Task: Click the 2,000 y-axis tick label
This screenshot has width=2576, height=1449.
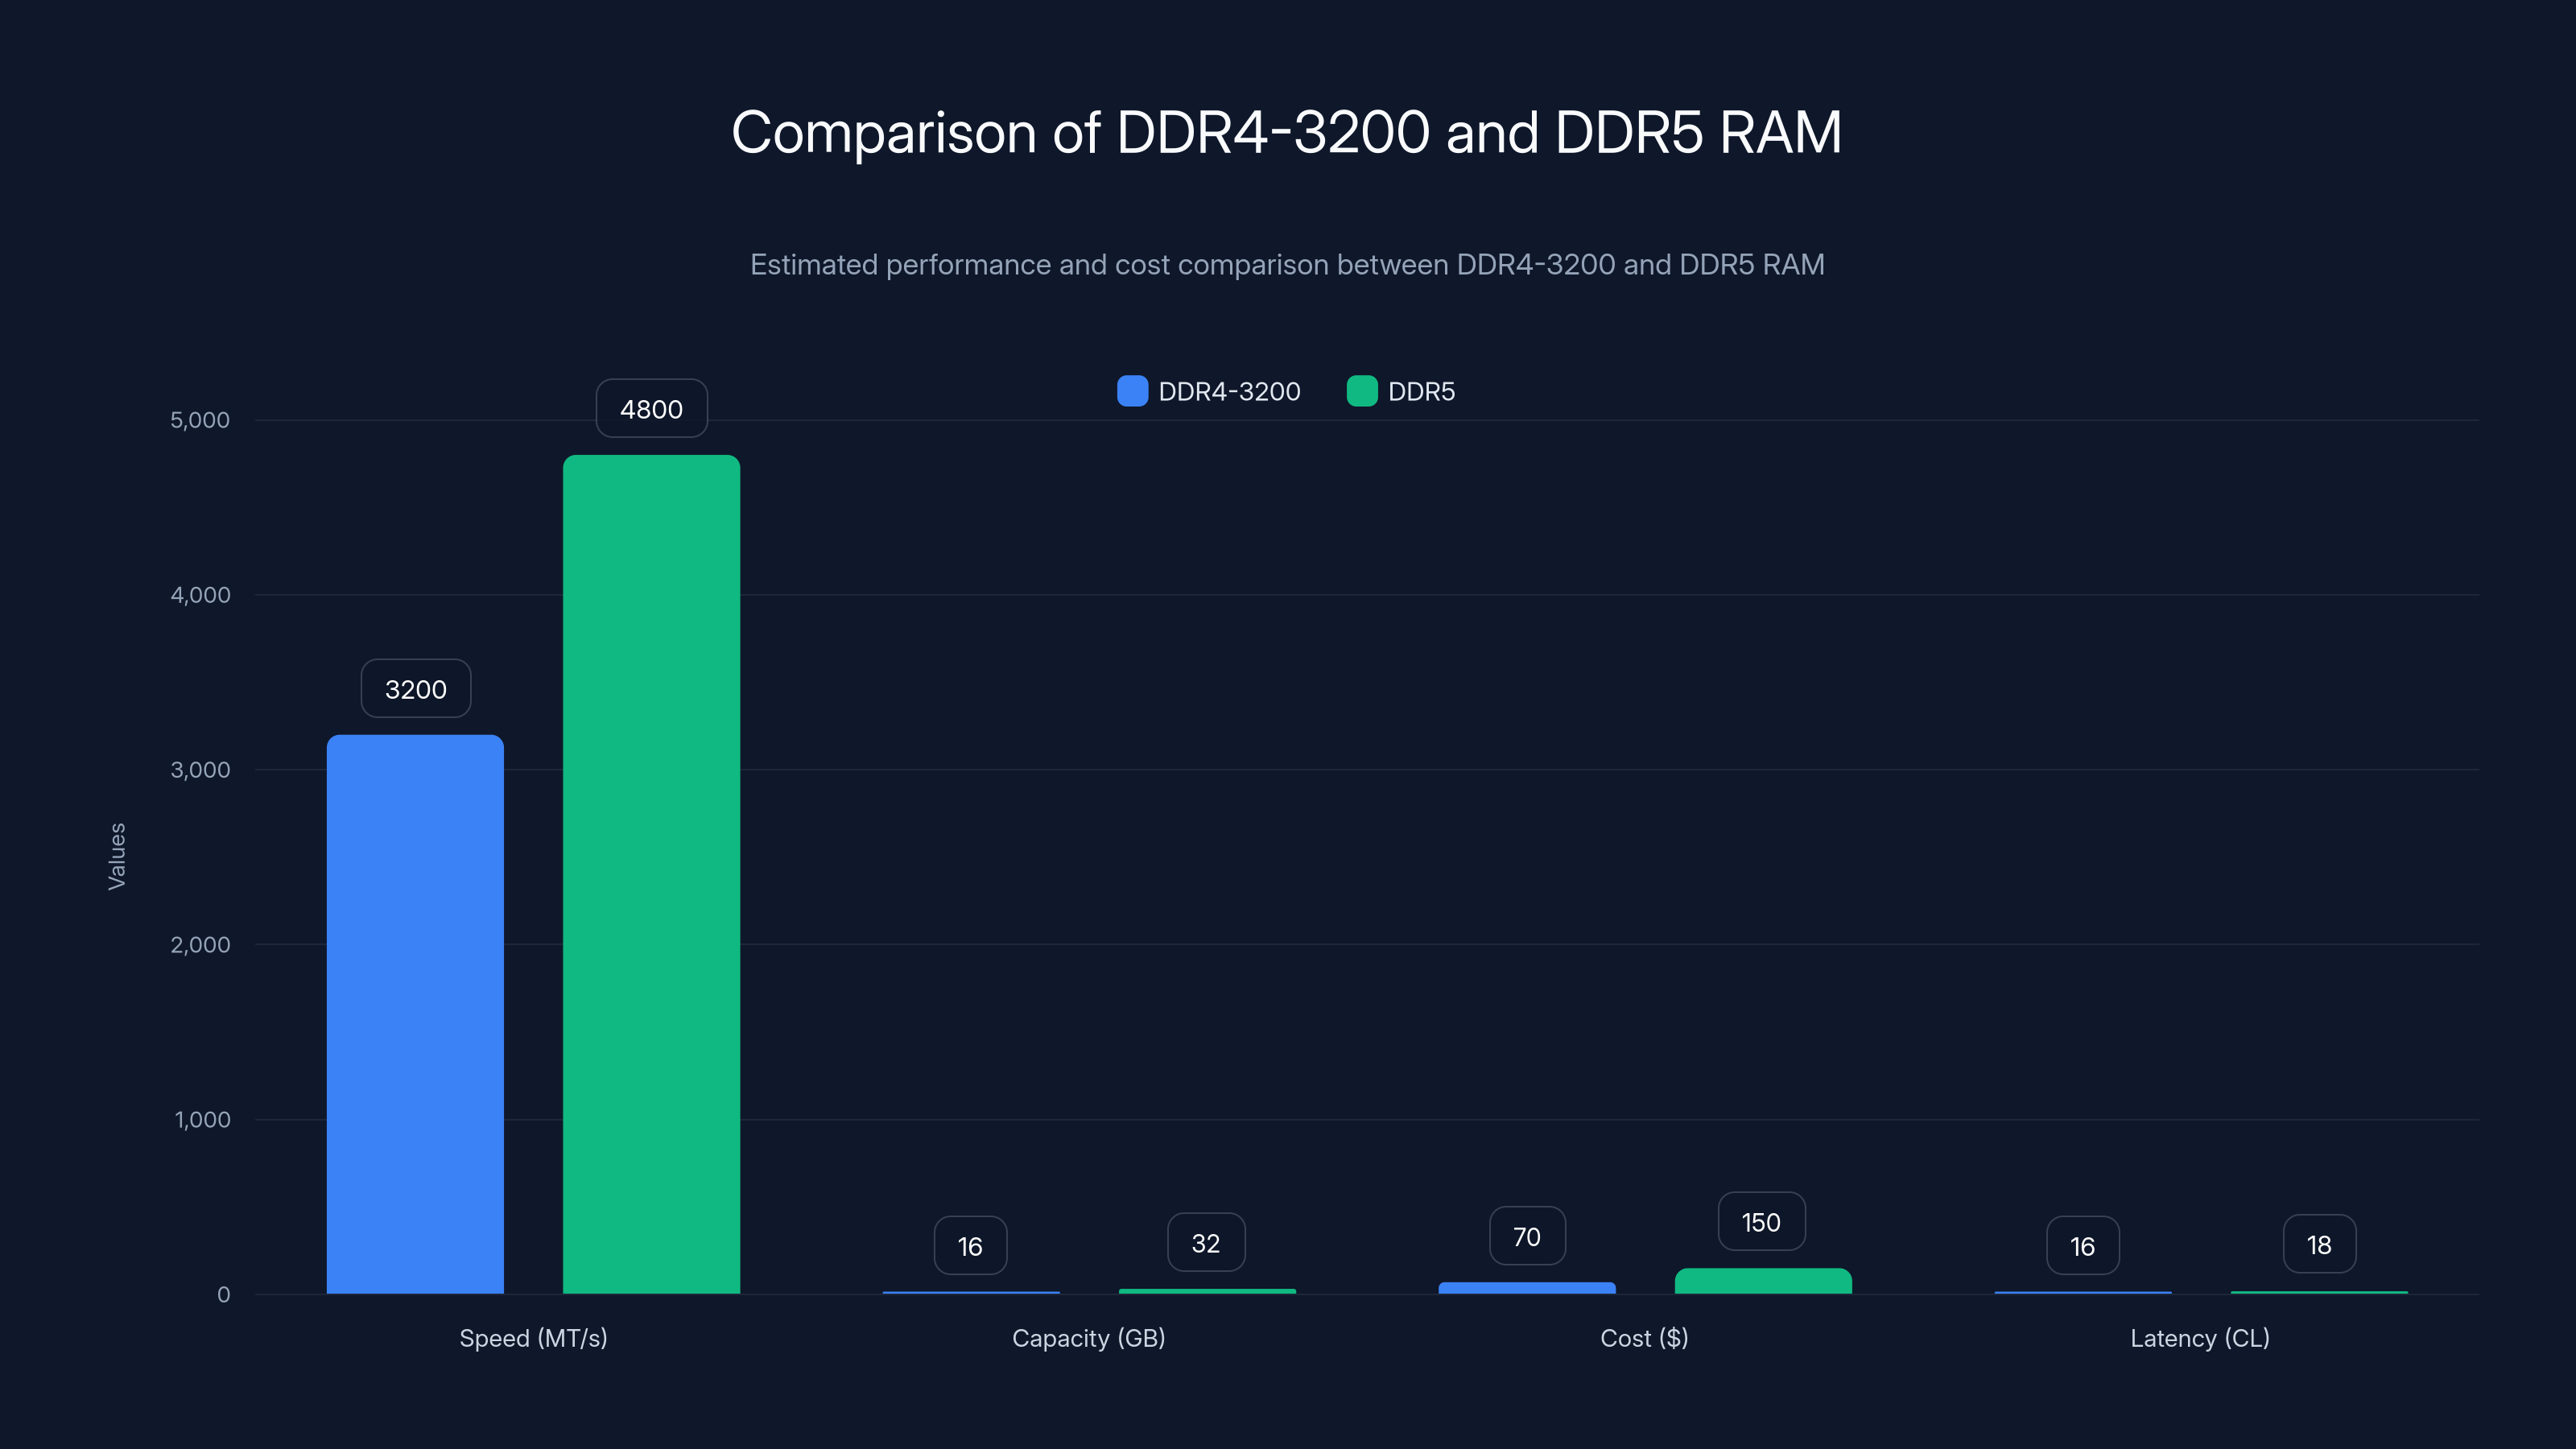Action: click(200, 945)
